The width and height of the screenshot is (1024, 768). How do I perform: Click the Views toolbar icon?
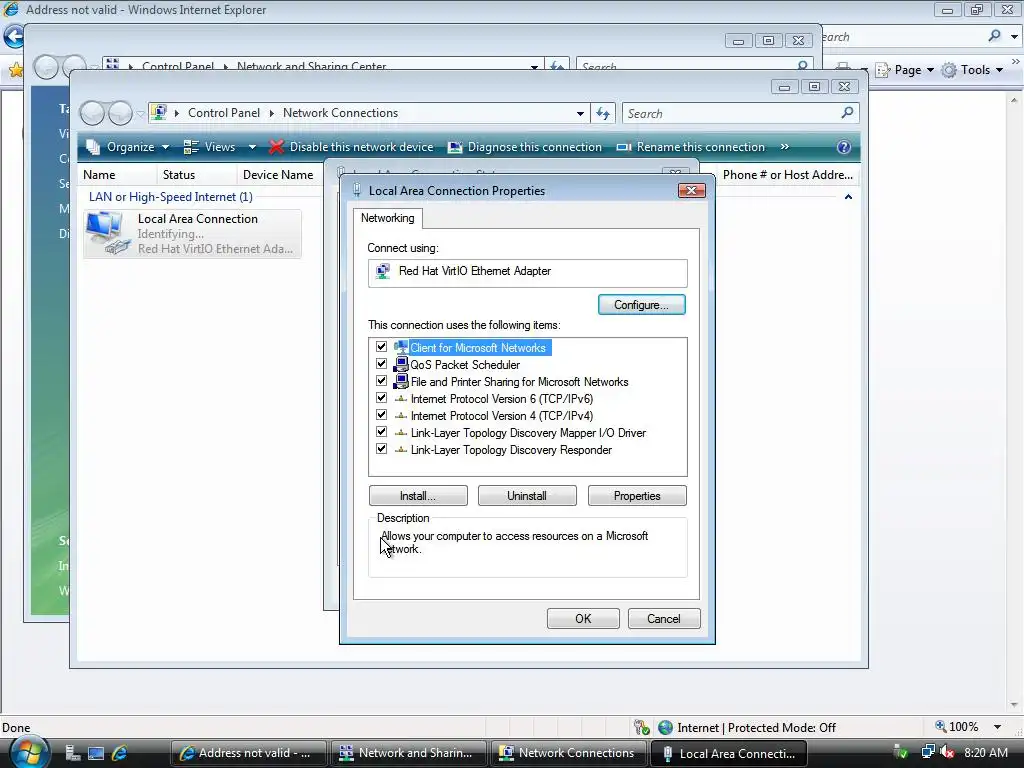click(x=191, y=147)
